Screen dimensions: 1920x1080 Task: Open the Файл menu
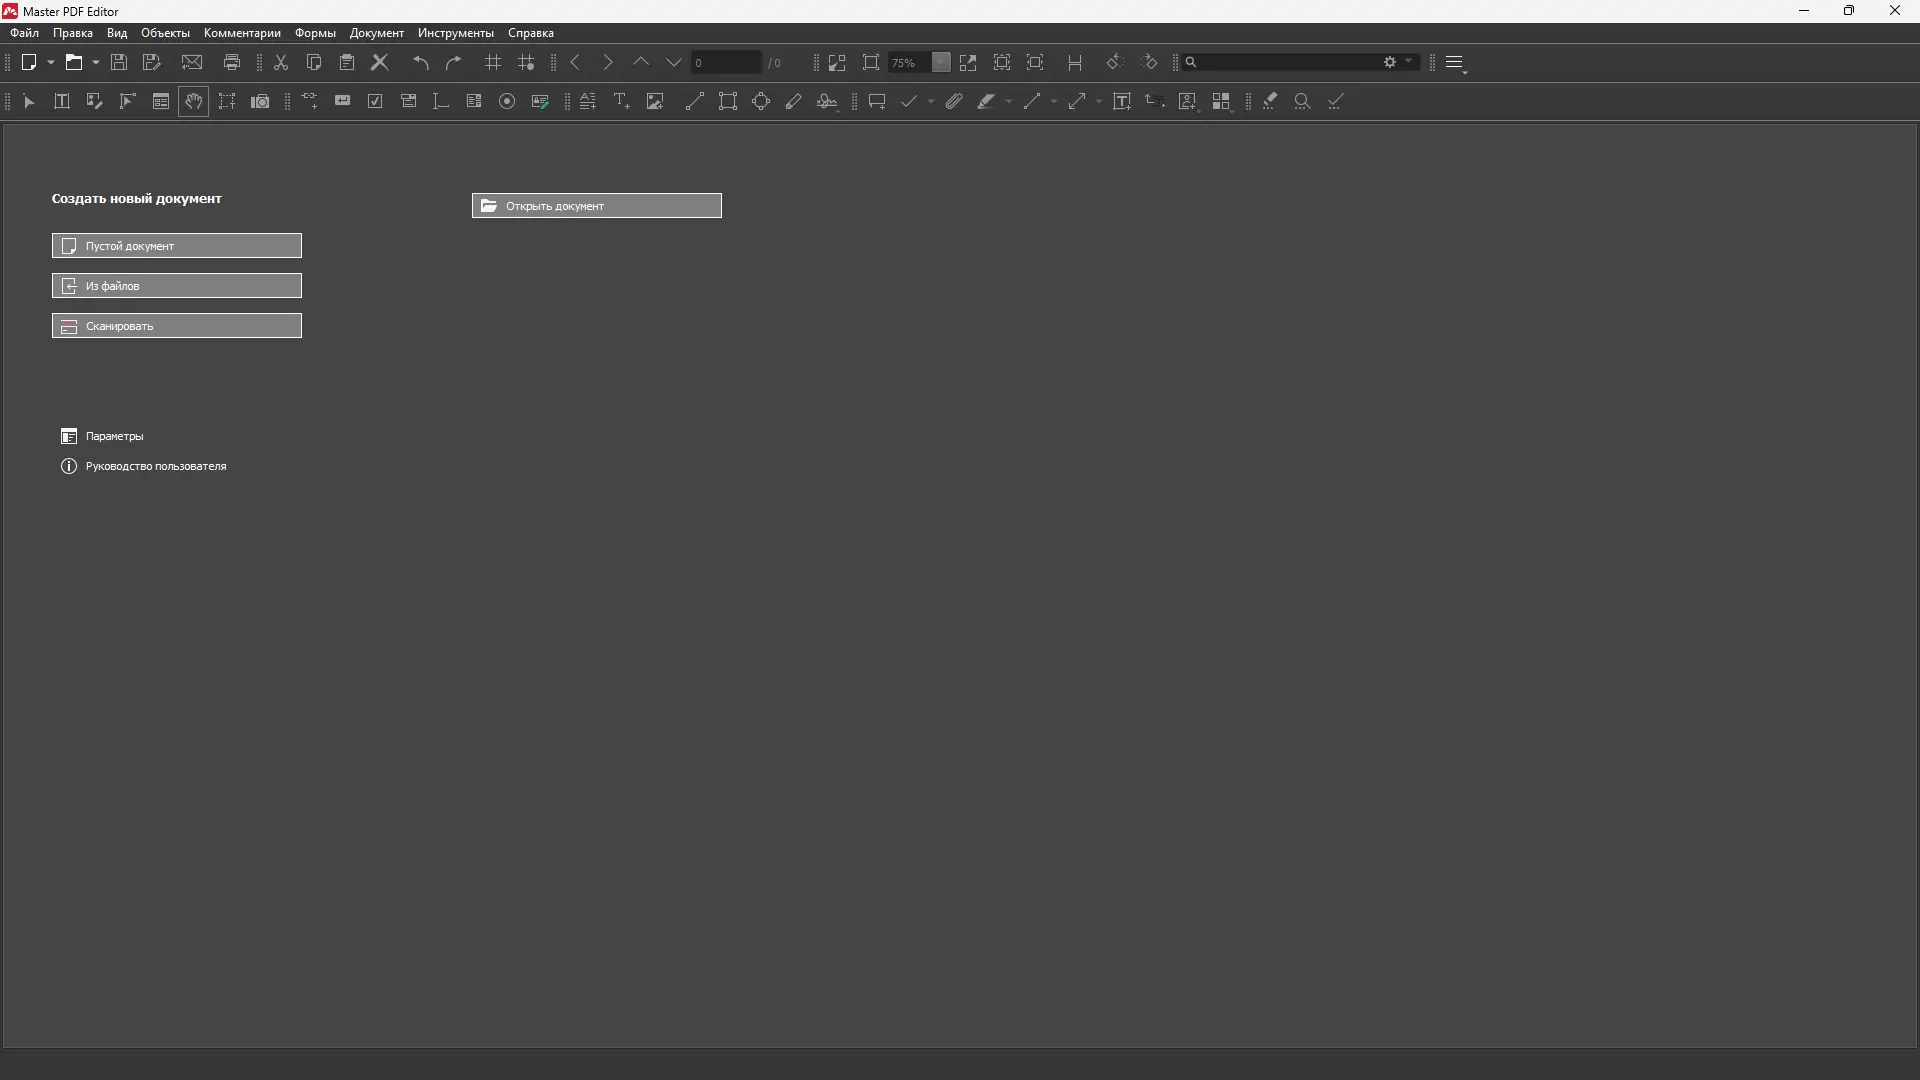click(24, 33)
